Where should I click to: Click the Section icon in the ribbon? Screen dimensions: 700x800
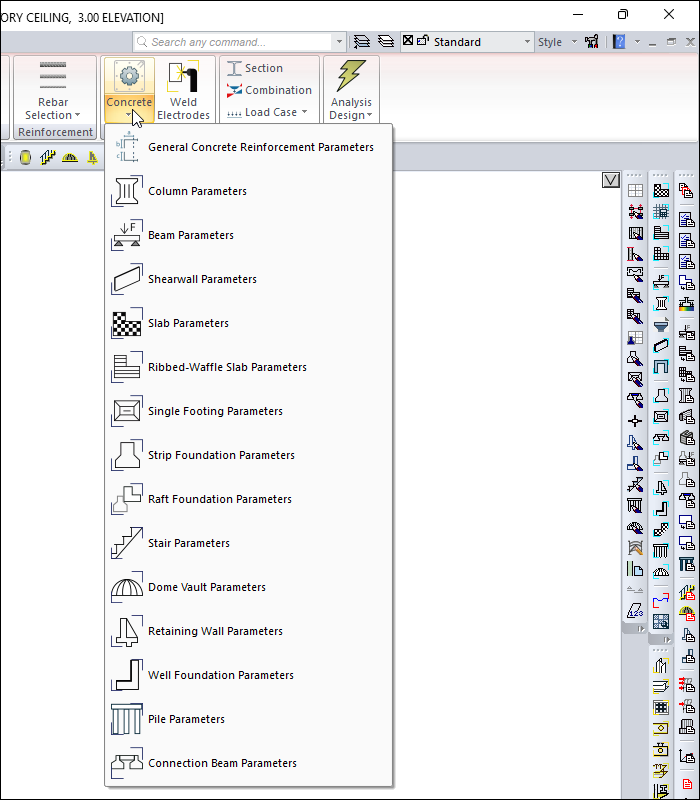[x=234, y=68]
